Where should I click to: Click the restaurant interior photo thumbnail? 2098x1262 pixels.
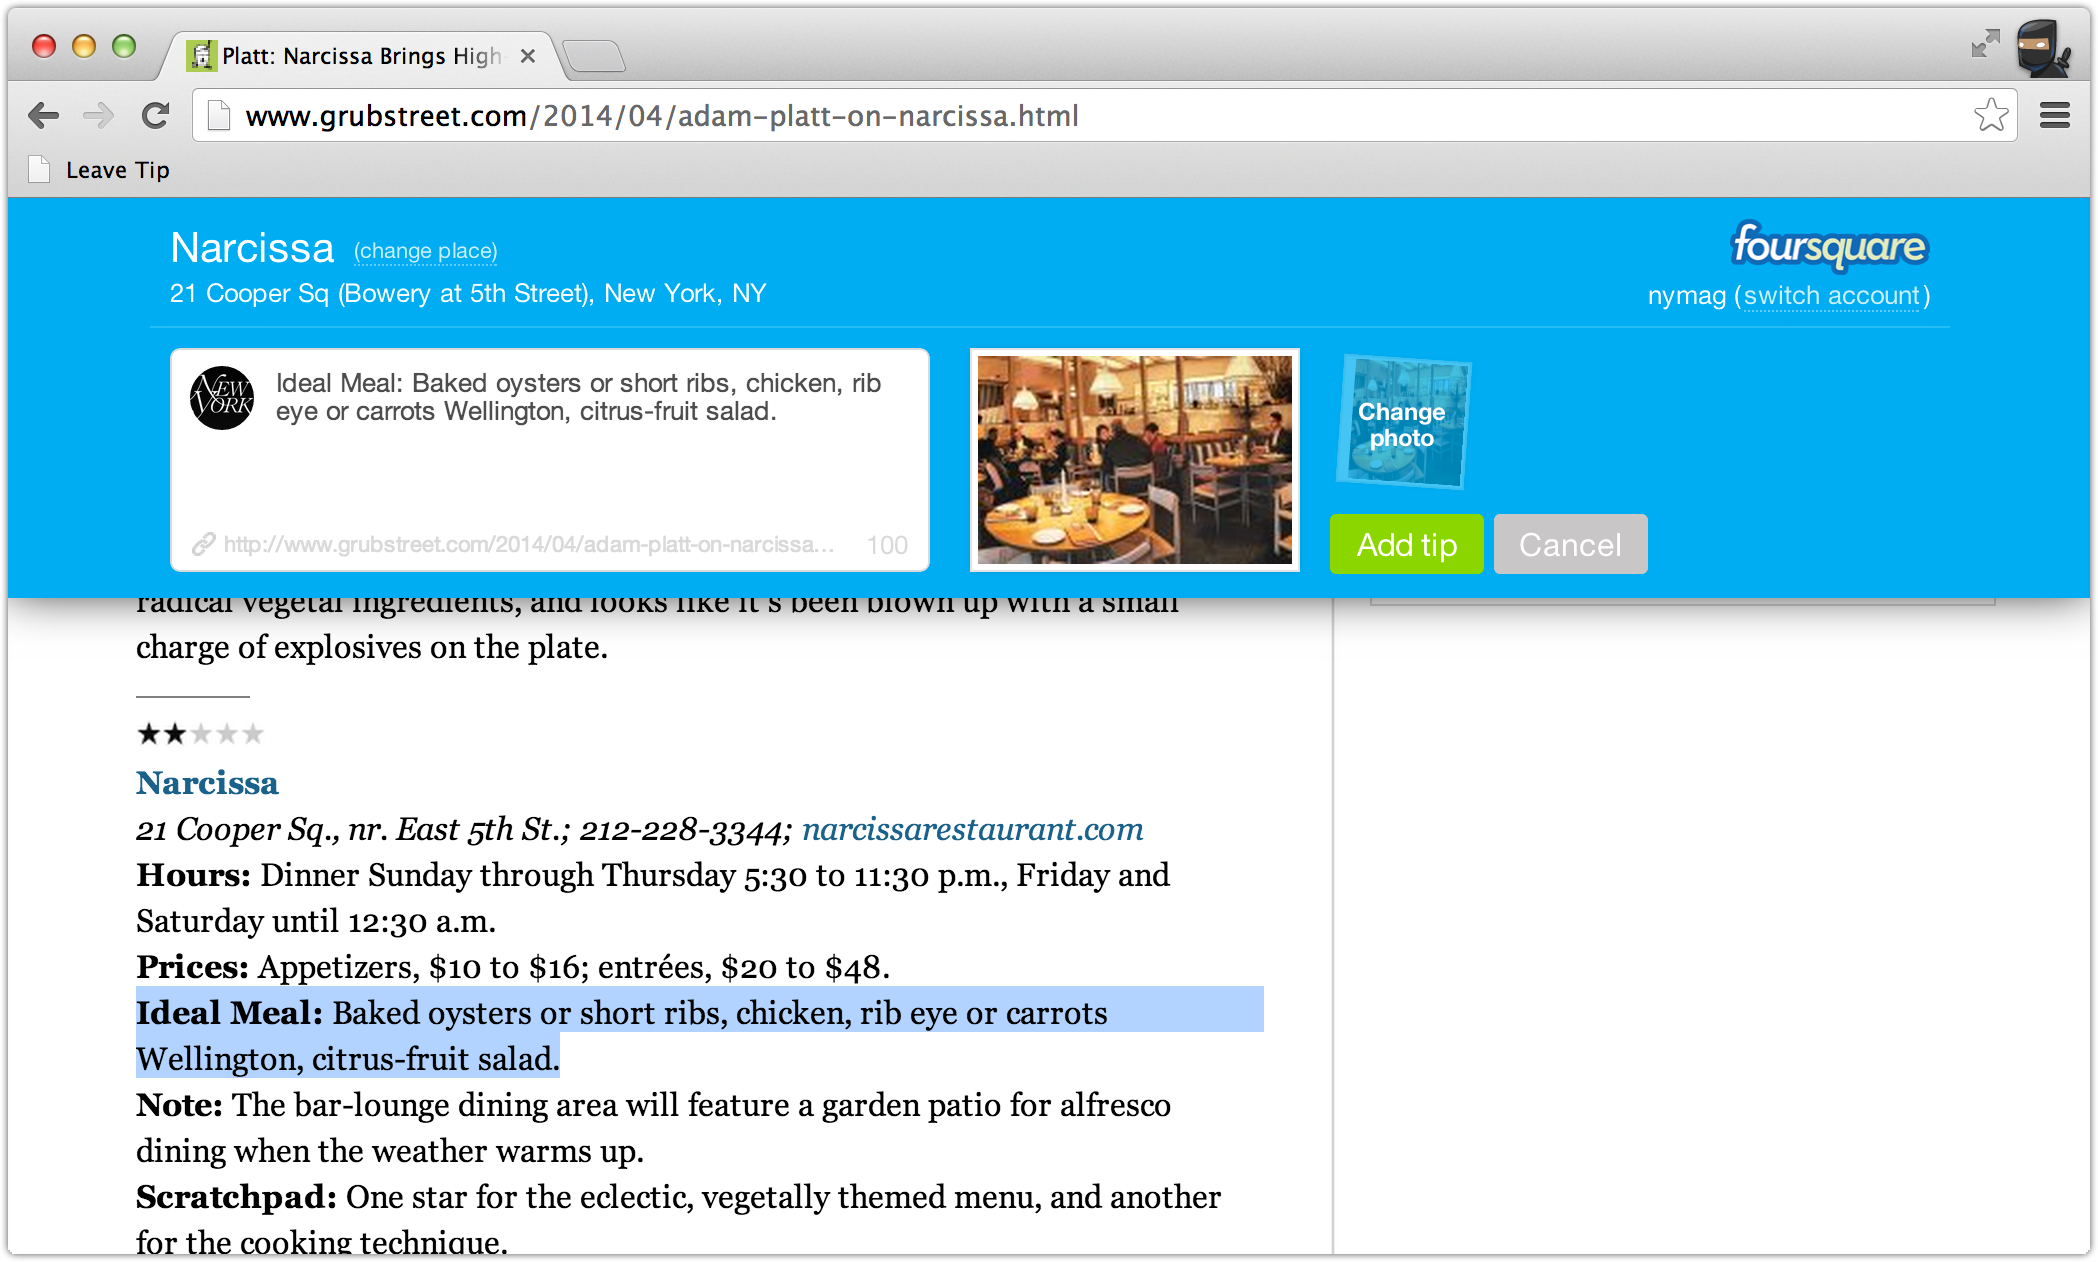click(1135, 460)
